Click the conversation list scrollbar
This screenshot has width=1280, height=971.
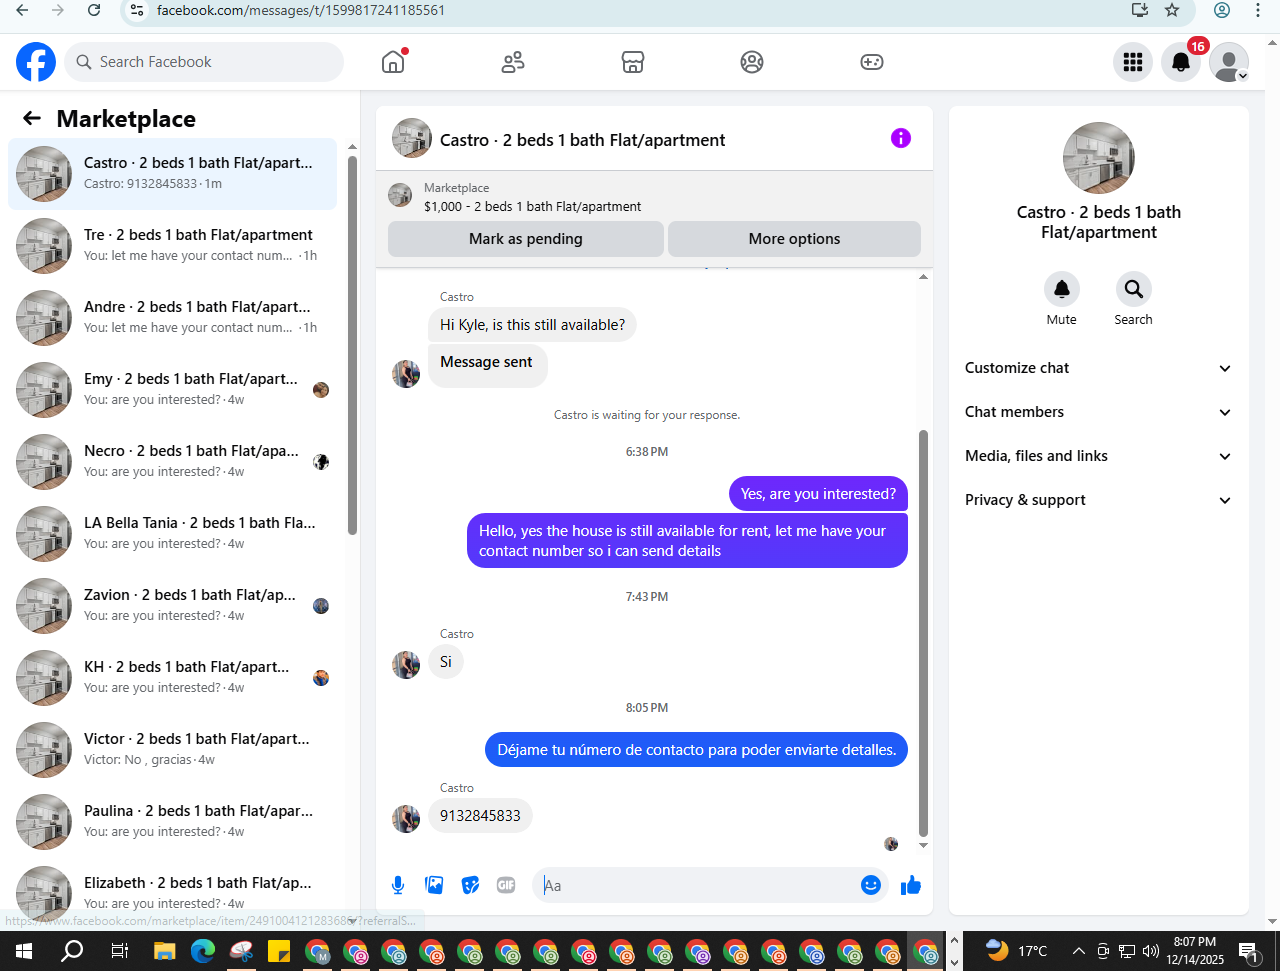pyautogui.click(x=352, y=345)
